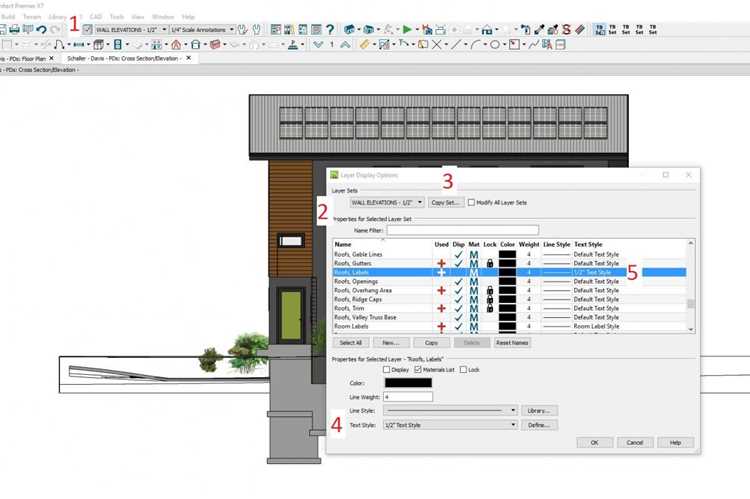Viewport: 750px width, 499px height.
Task: Switch to the Floor Plan tab
Action: pos(26,58)
